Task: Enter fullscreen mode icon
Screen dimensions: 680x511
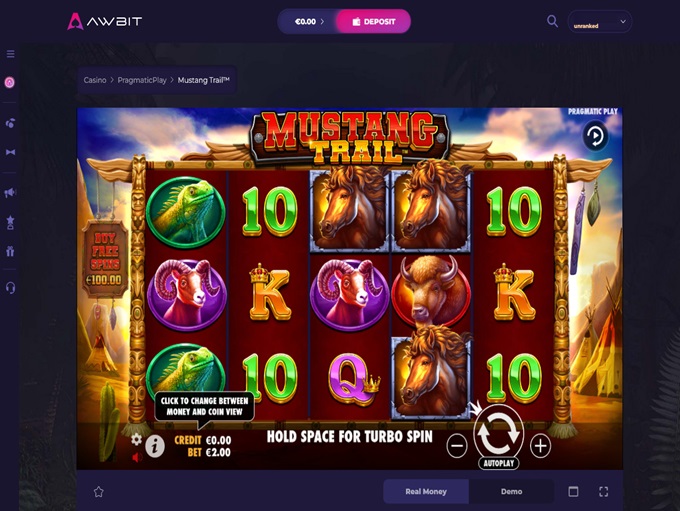Action: 604,491
